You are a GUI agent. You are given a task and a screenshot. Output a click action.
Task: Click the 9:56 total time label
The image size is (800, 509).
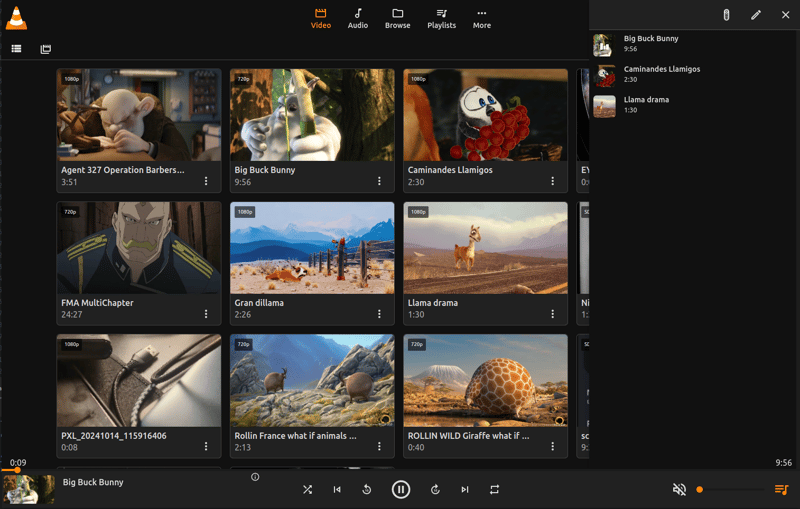[784, 462]
